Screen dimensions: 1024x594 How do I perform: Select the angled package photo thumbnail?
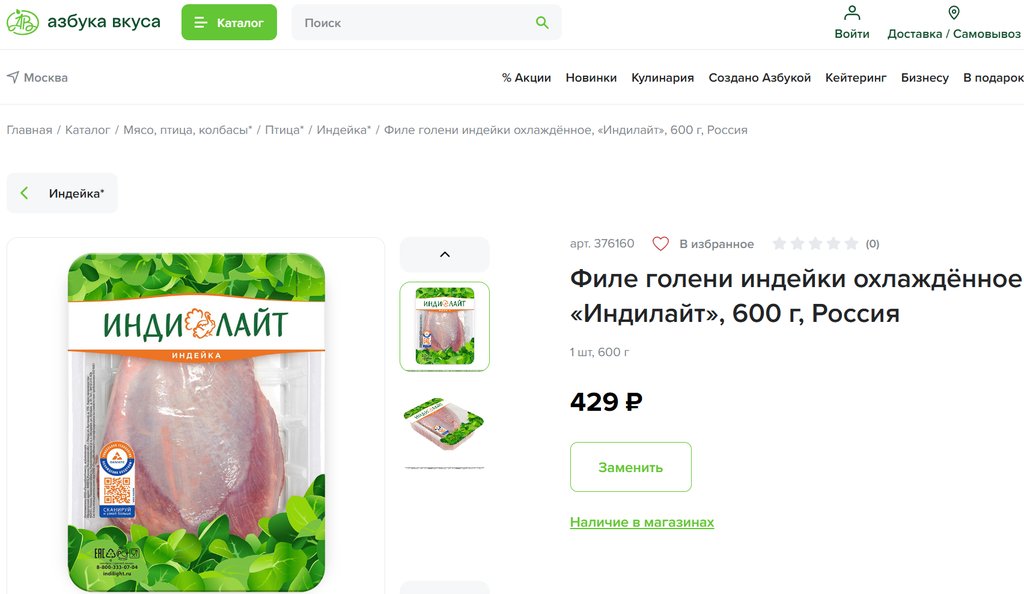coord(444,425)
